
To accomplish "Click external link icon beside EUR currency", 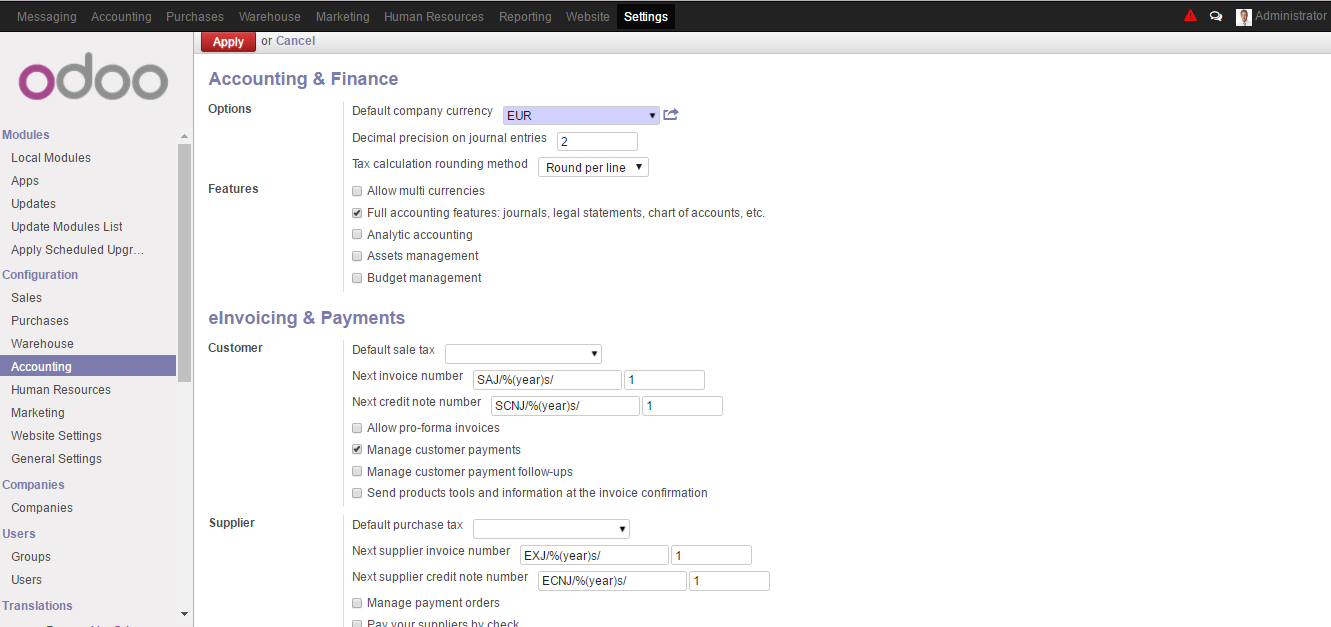I will click(x=670, y=114).
